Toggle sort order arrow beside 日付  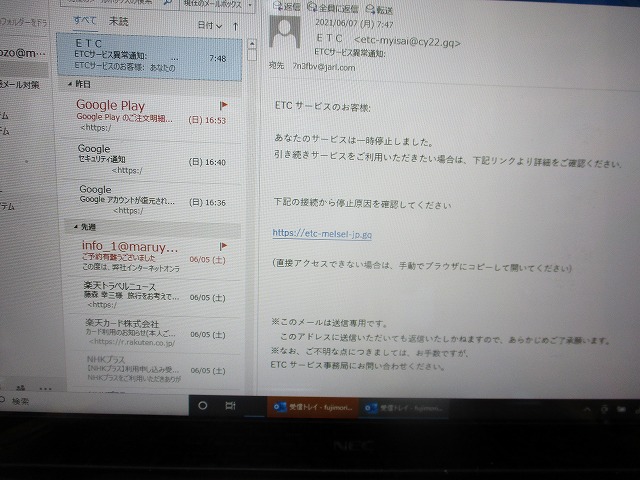[x=234, y=24]
